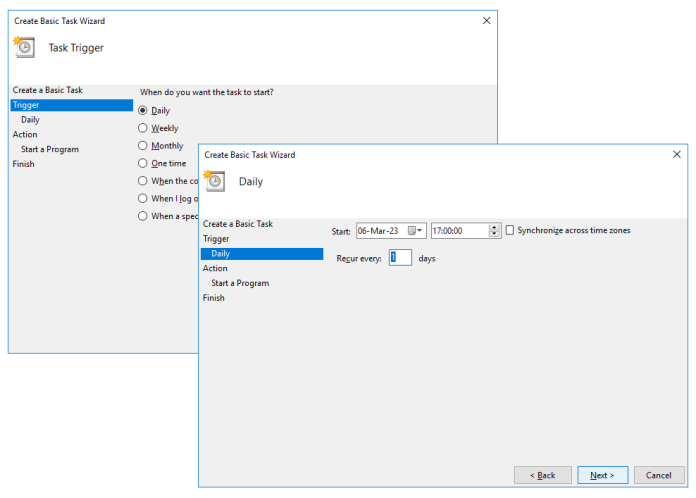Close the back Task Trigger window
The image size is (696, 498).
[487, 20]
